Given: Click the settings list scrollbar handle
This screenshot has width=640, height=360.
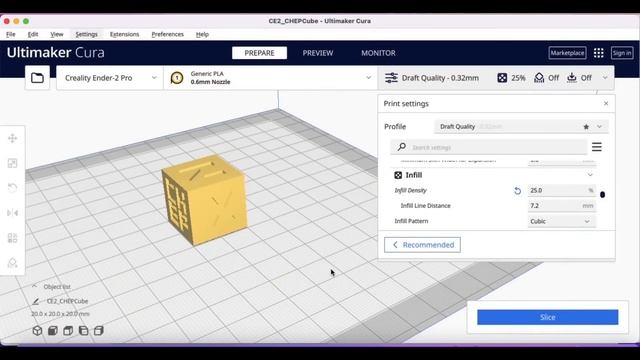Looking at the screenshot, I should [602, 195].
